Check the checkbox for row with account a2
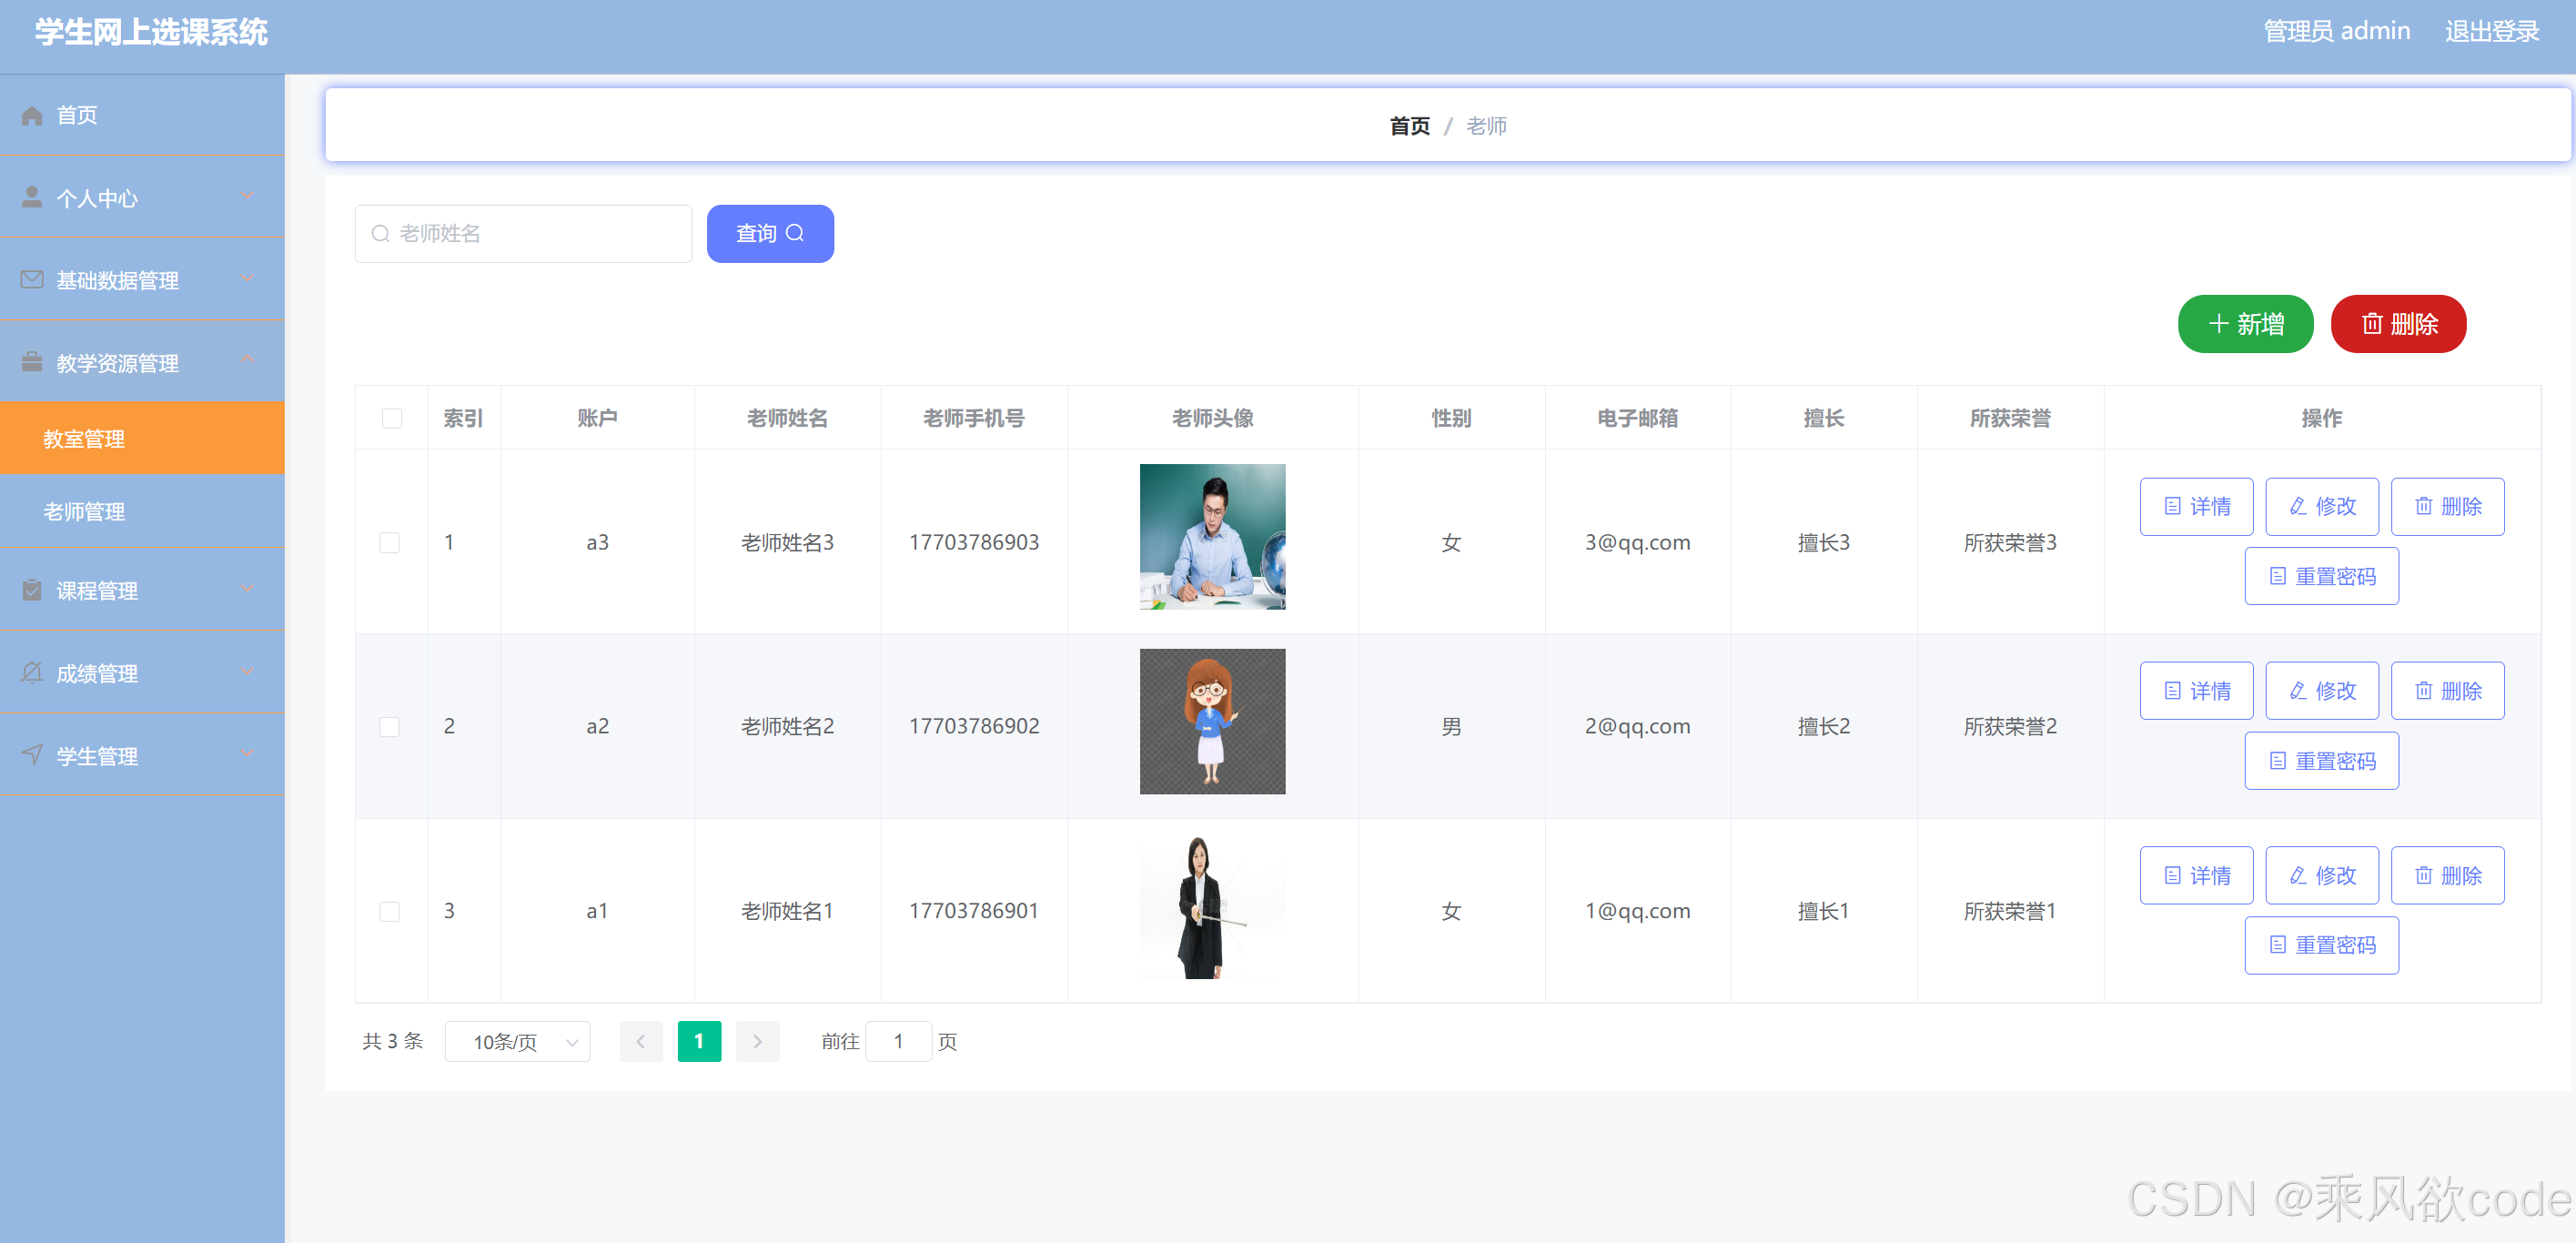The height and width of the screenshot is (1243, 2576). [x=391, y=727]
